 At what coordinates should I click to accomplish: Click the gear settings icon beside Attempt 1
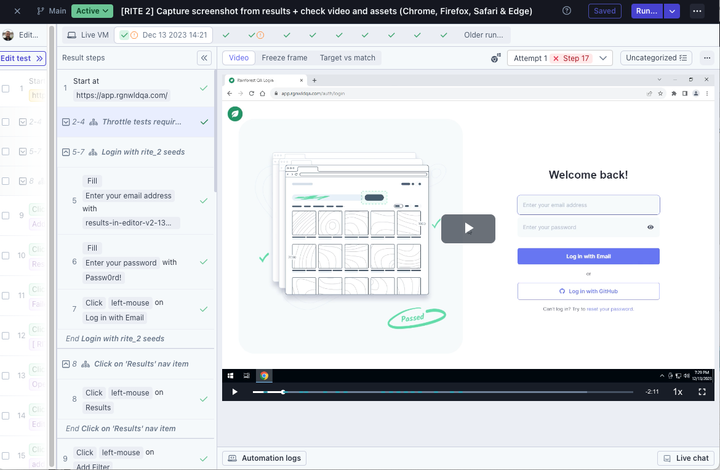[496, 58]
